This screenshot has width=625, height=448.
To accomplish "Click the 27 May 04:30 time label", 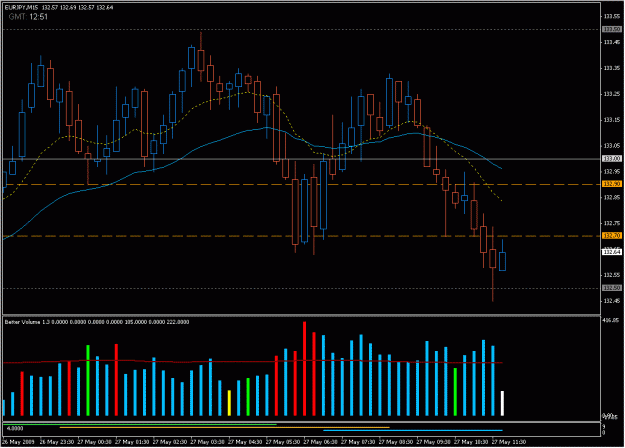I will pyautogui.click(x=244, y=442).
